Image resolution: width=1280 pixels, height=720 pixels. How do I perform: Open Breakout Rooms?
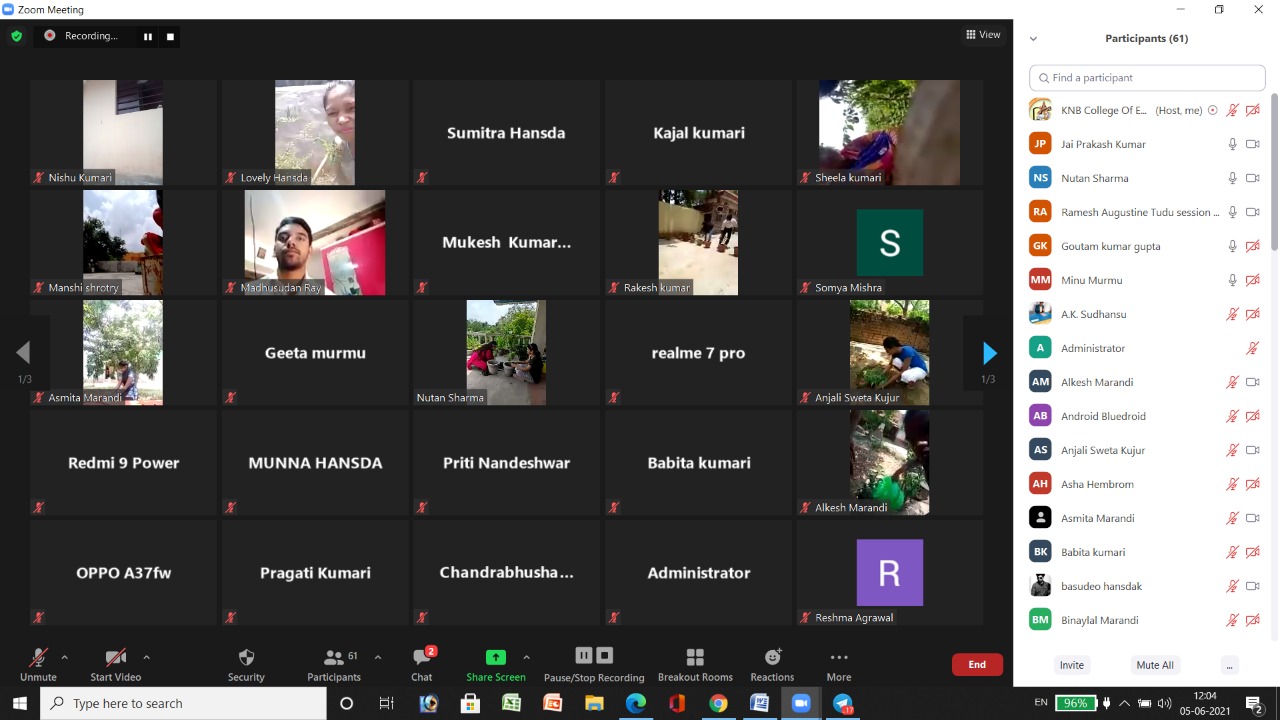[695, 664]
